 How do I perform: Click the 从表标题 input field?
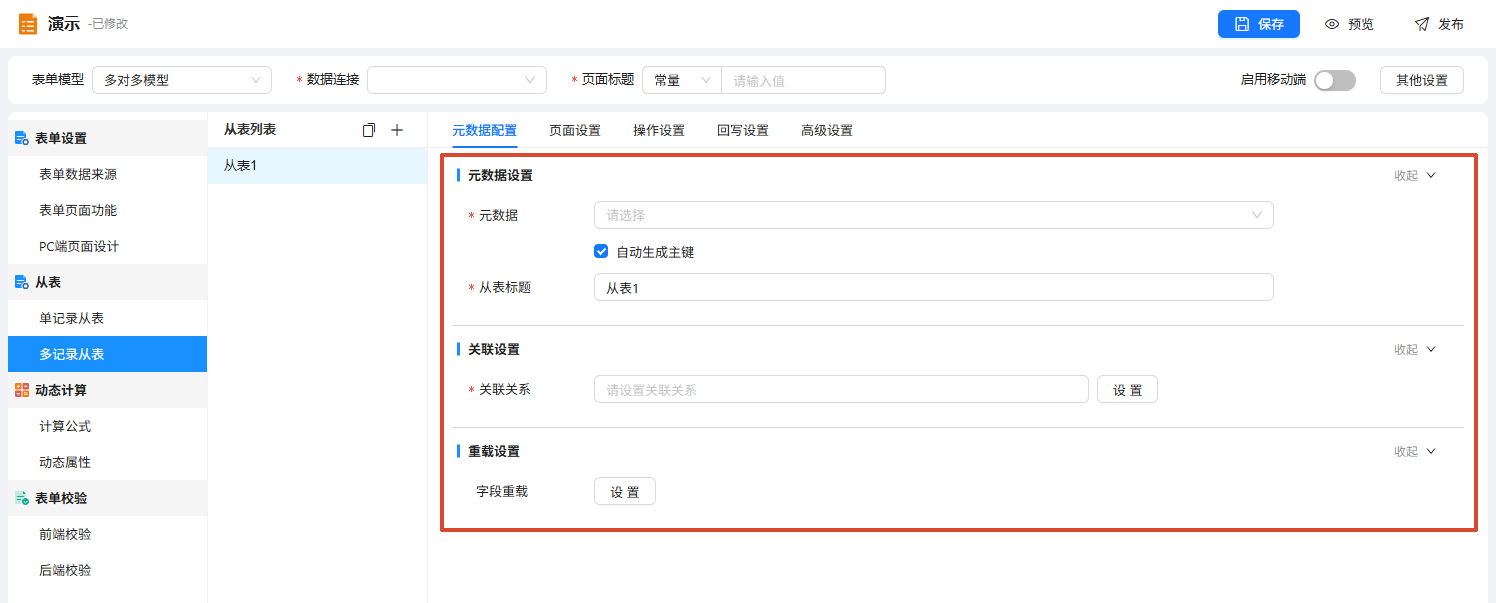click(x=934, y=287)
